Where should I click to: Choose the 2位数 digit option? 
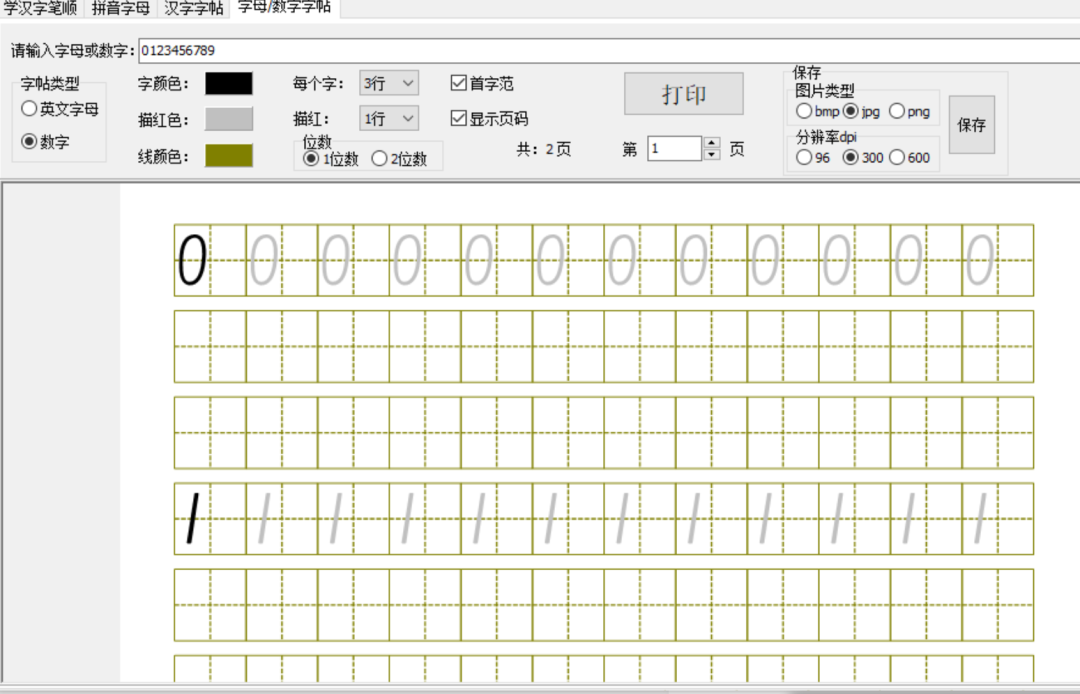(399, 159)
